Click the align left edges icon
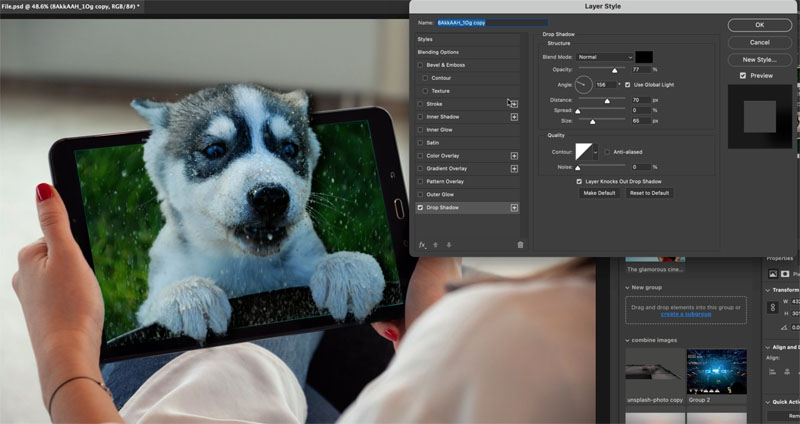The width and height of the screenshot is (800, 424). [x=771, y=372]
